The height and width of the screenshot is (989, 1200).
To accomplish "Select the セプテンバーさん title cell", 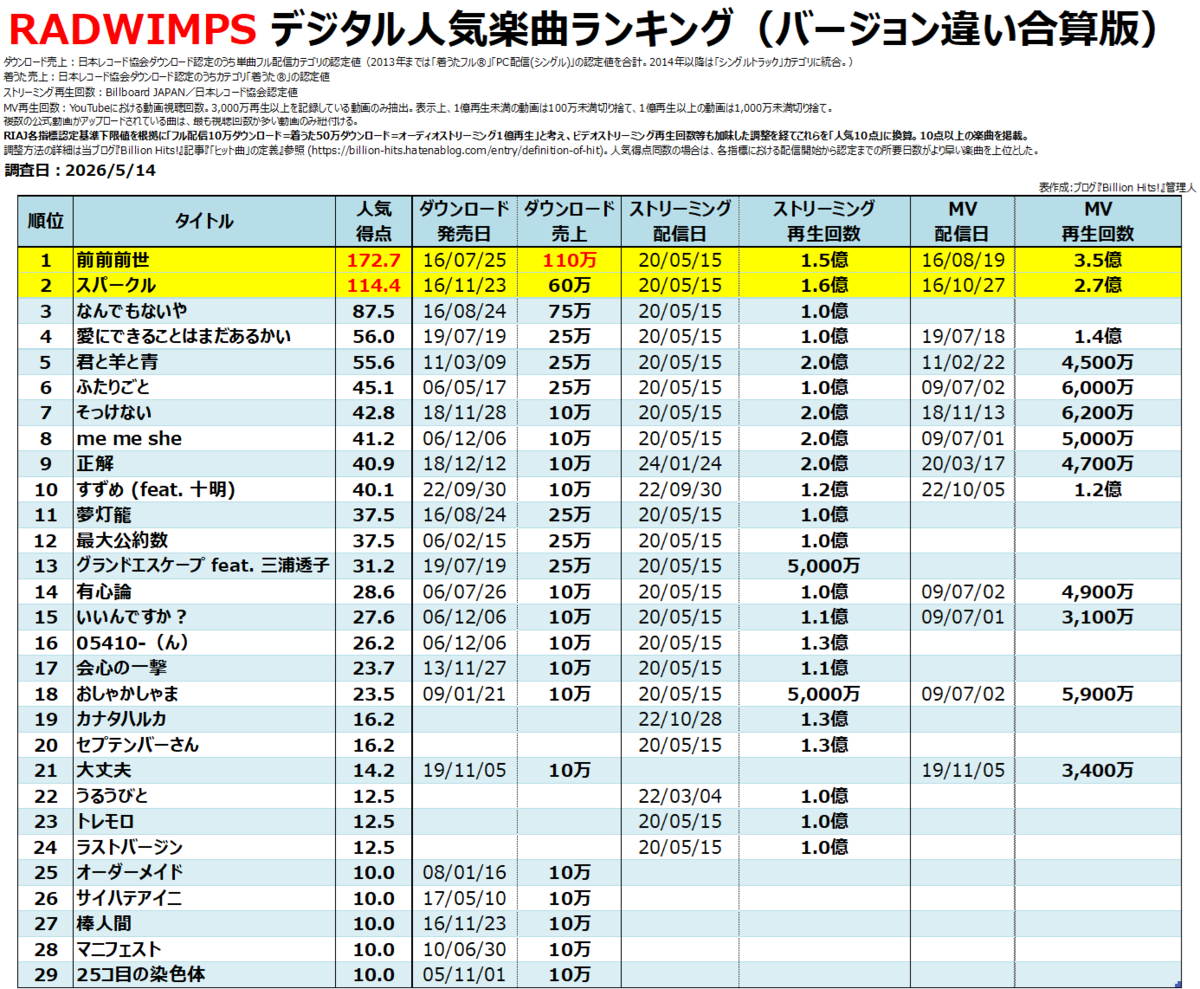I will pyautogui.click(x=206, y=744).
